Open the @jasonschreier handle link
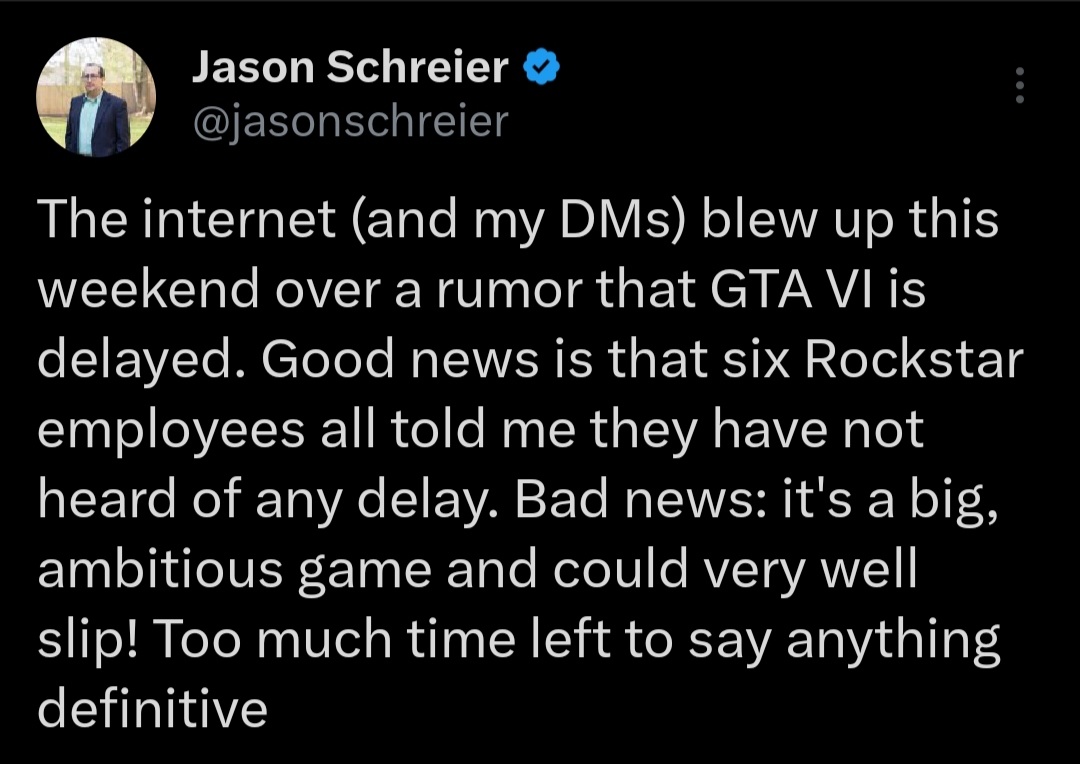Image resolution: width=1080 pixels, height=764 pixels. coord(351,122)
